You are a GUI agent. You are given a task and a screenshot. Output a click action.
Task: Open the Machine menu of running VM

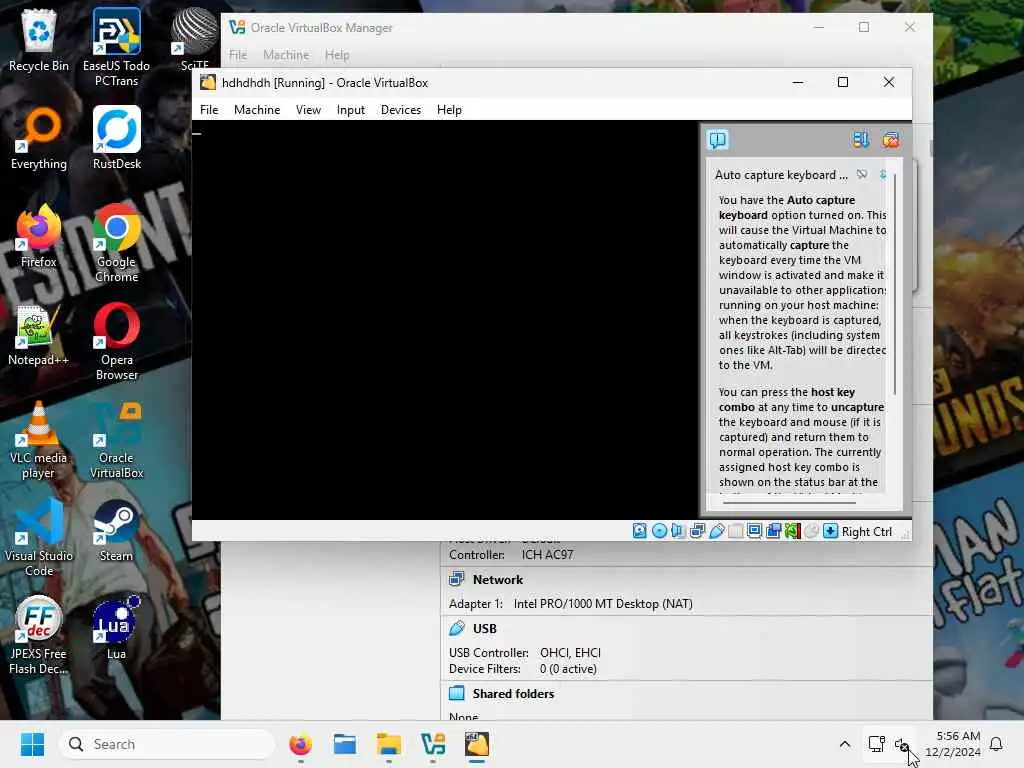coord(257,110)
